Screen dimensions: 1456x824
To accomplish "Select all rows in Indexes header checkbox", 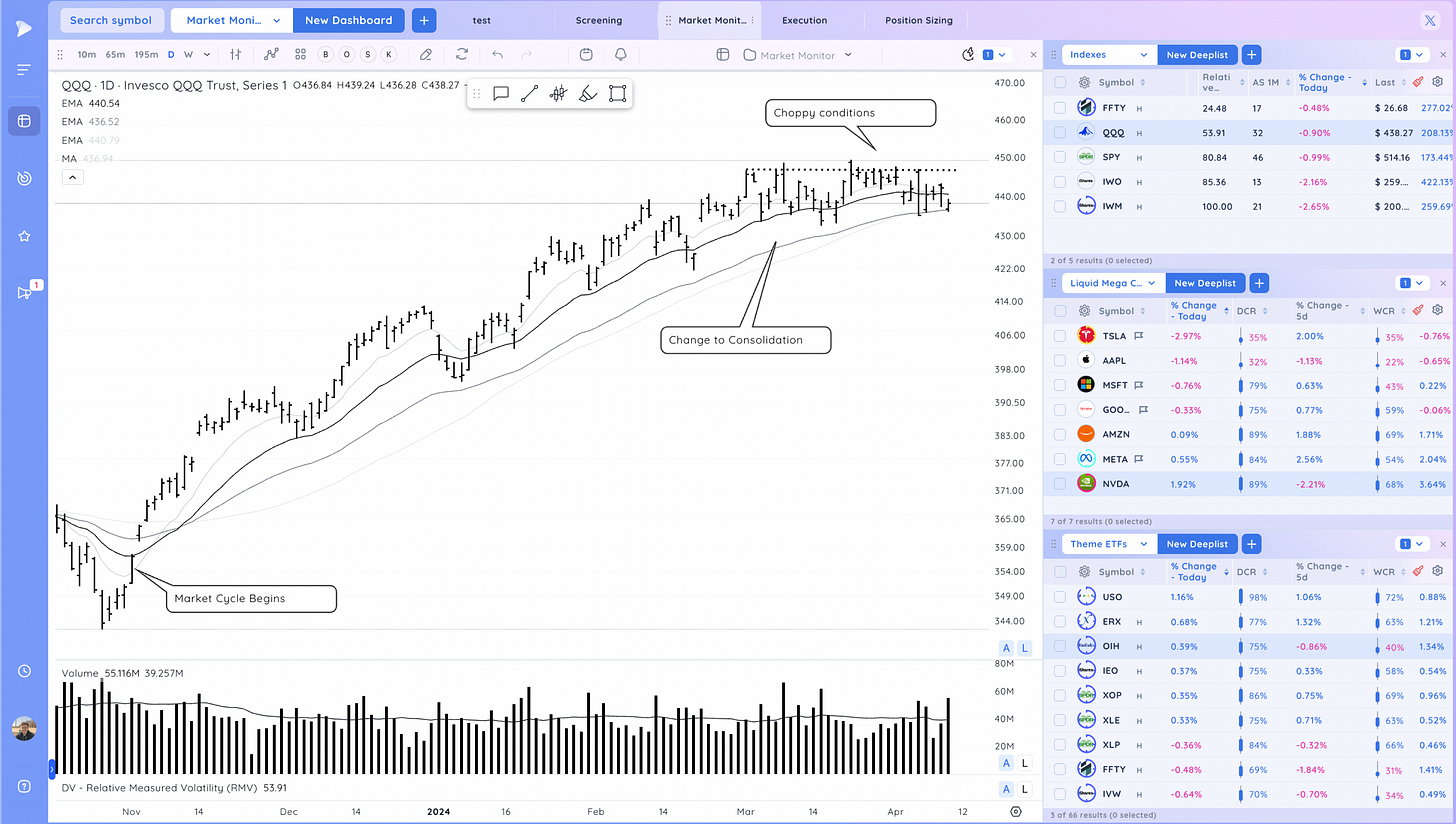I will tap(1060, 82).
